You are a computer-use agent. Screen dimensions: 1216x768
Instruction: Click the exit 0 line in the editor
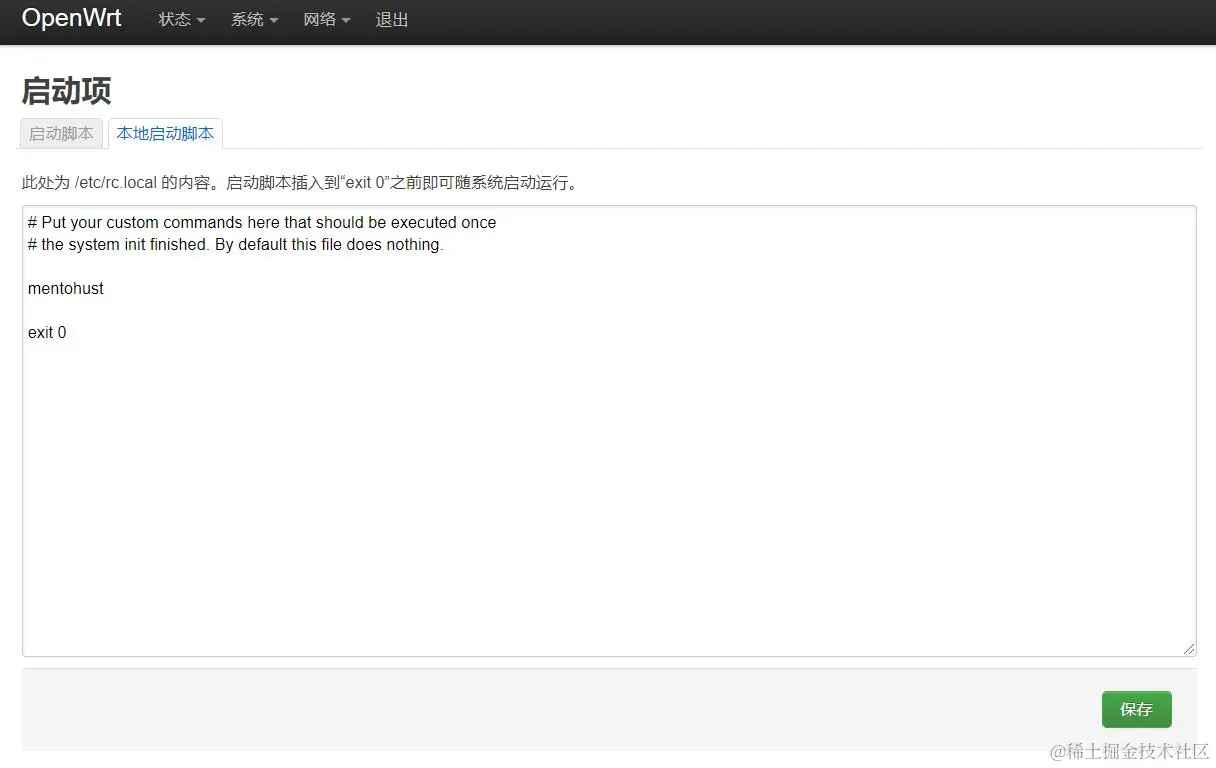[x=48, y=332]
